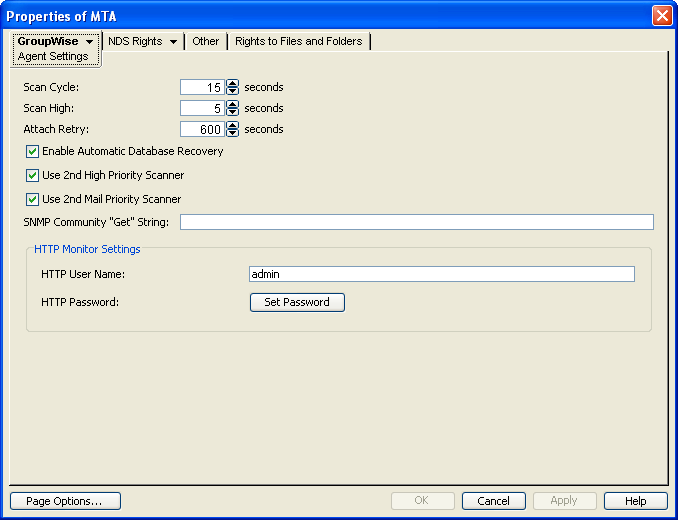Screen dimensions: 678x520
Task: Open Rights to Files and Folders tab
Action: 299,41
